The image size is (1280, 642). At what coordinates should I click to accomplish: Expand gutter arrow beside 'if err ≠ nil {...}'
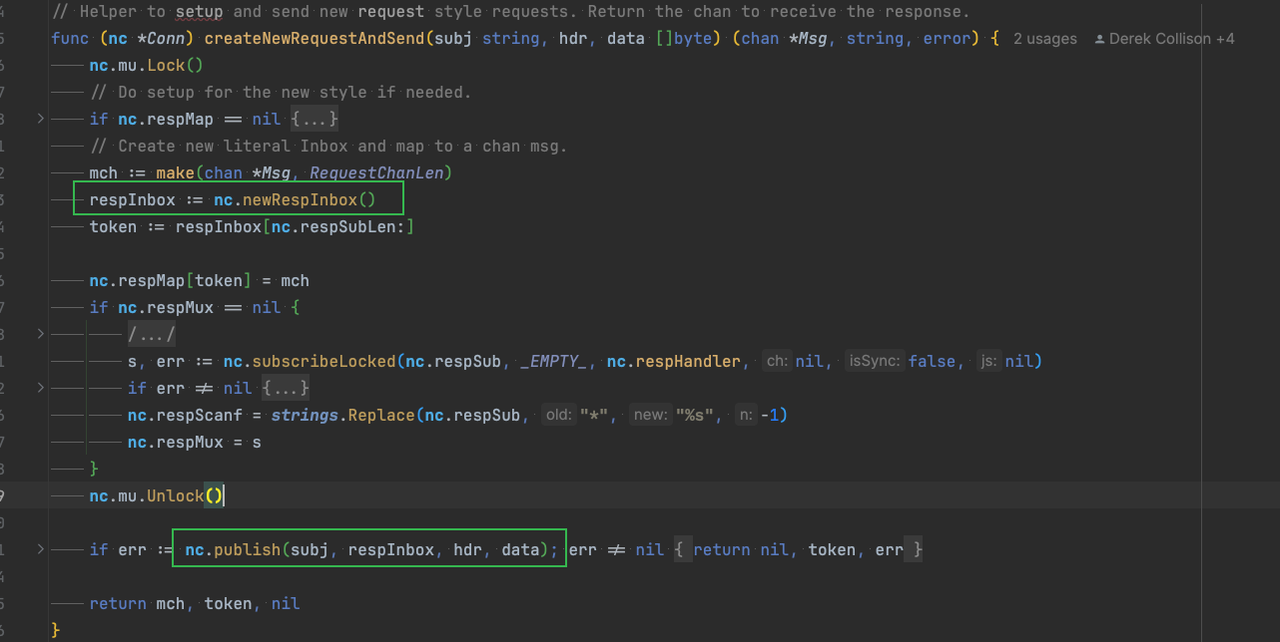click(40, 388)
